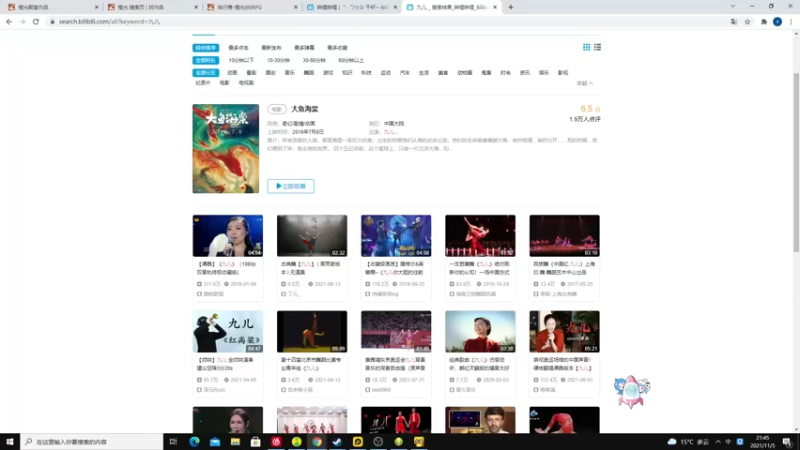Reload the Bilibili search page

pos(36,21)
